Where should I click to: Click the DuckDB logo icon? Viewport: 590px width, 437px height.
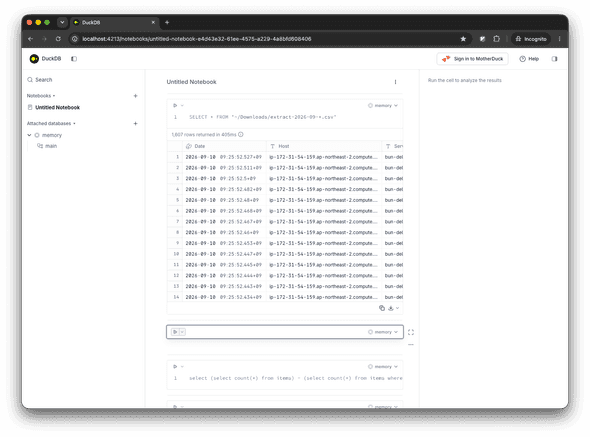click(x=34, y=59)
